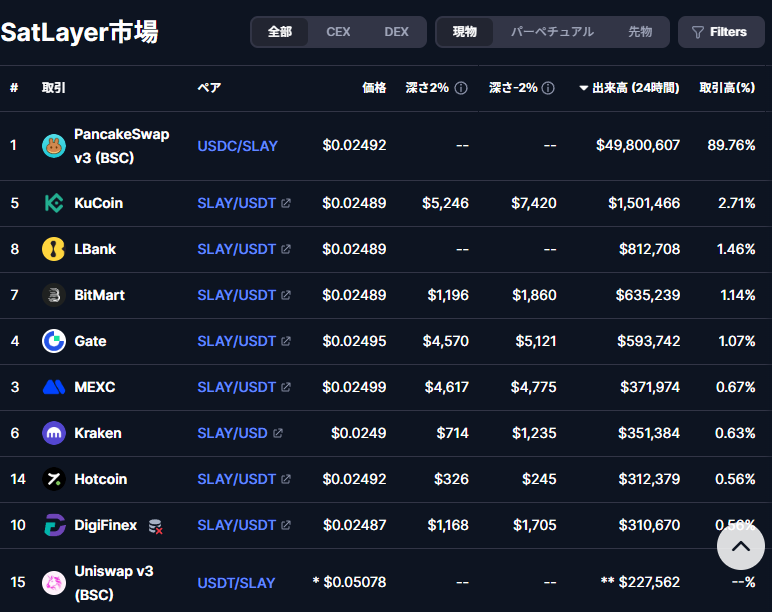The image size is (772, 612).
Task: Open the LBank exchange name link
Action: (95, 249)
